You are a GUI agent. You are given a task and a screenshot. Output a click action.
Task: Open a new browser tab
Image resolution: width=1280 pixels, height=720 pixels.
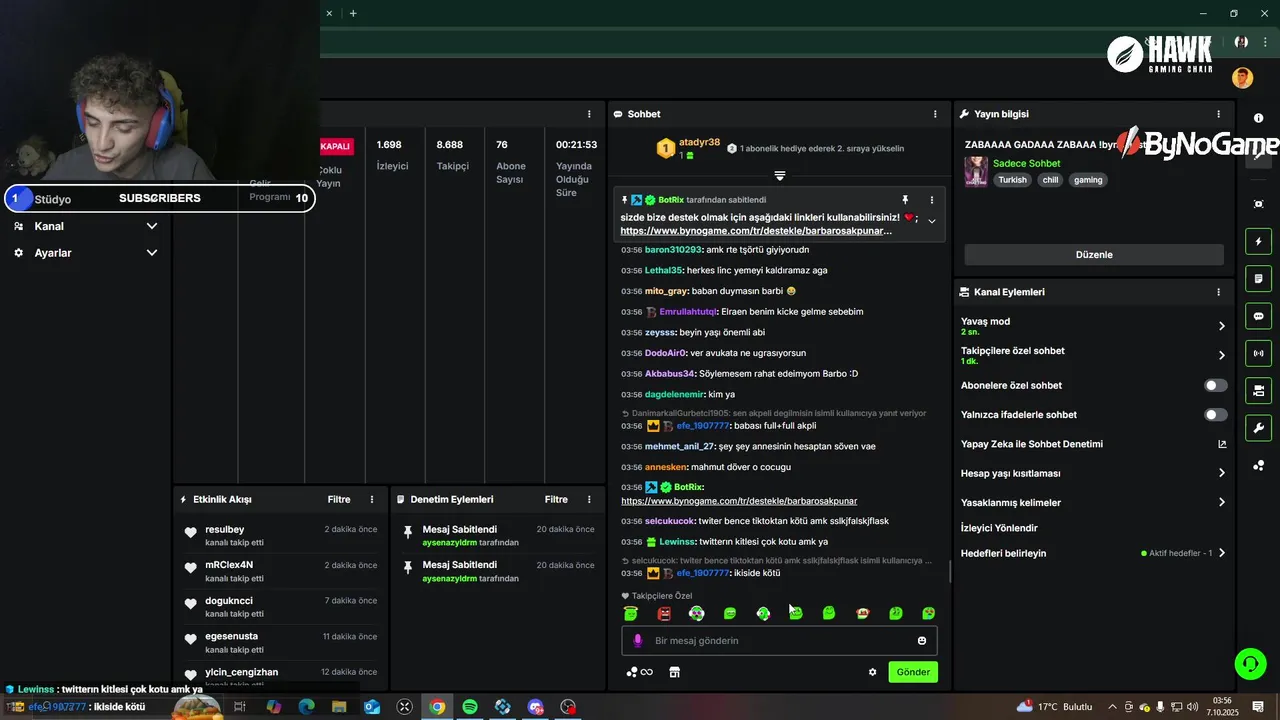(353, 13)
